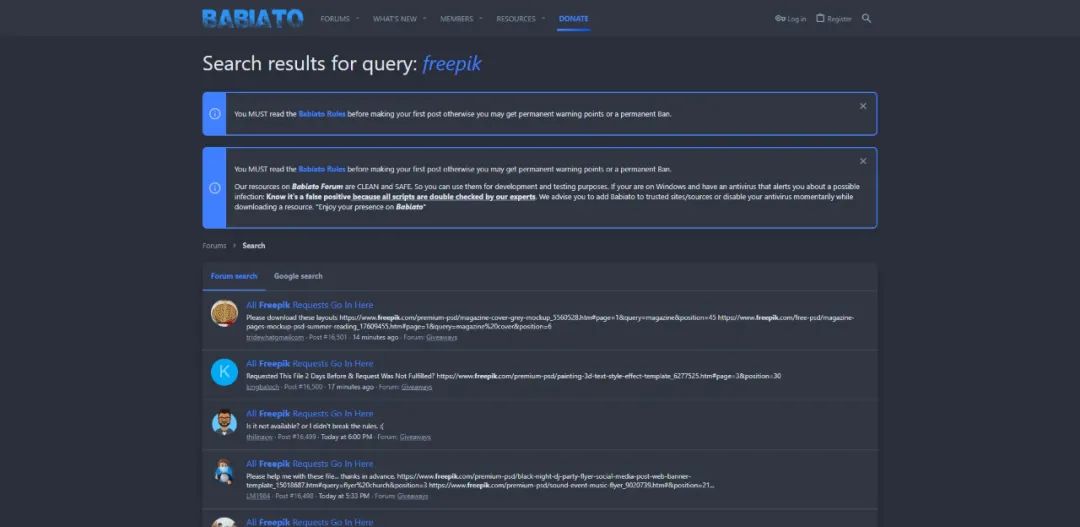
Task: Open the search magnifier icon in header
Action: [x=866, y=19]
